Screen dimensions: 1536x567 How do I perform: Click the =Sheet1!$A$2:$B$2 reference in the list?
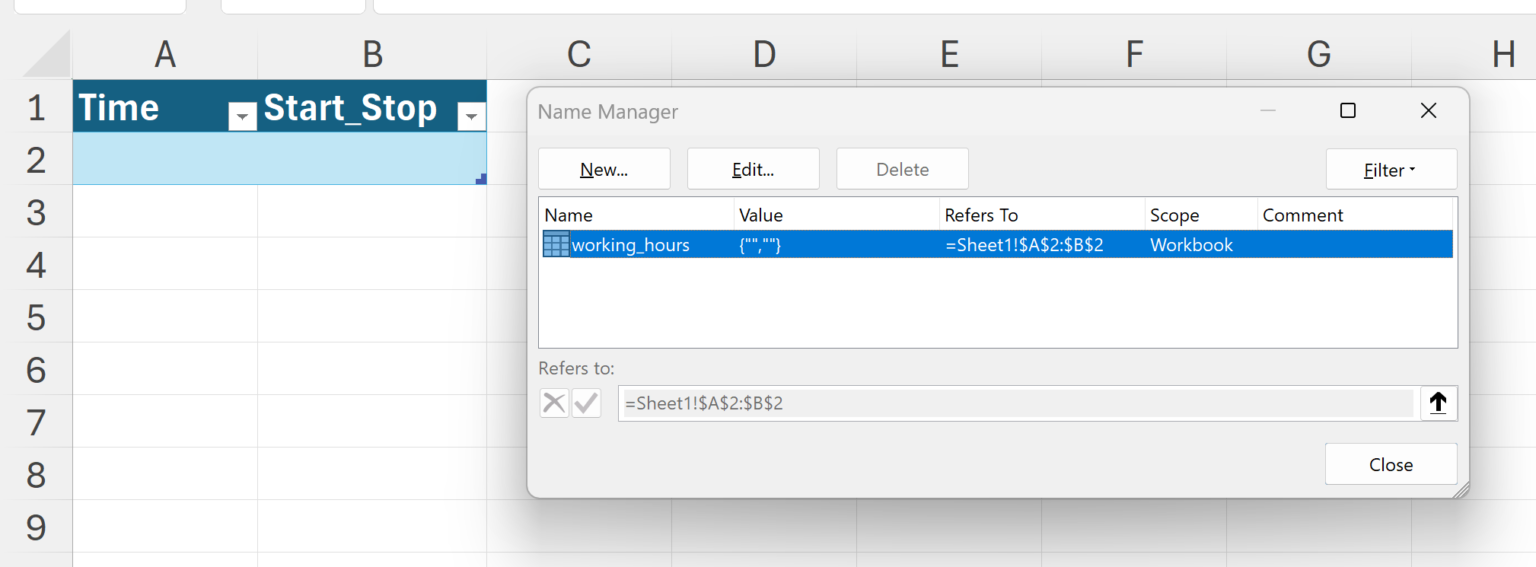click(x=1024, y=245)
